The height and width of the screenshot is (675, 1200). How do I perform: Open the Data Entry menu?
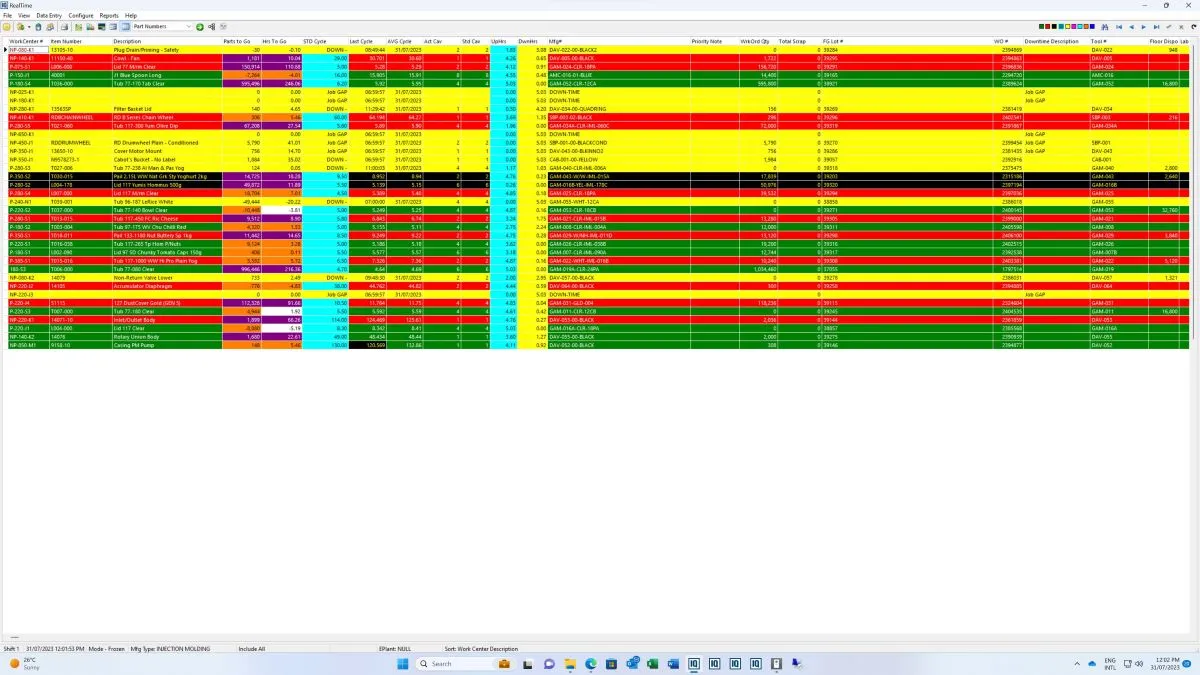click(48, 16)
